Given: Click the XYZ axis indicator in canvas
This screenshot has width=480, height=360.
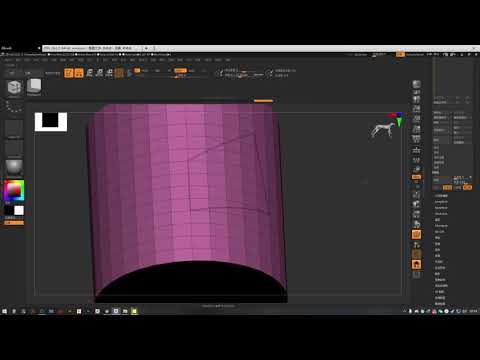Looking at the screenshot, I should [x=396, y=119].
